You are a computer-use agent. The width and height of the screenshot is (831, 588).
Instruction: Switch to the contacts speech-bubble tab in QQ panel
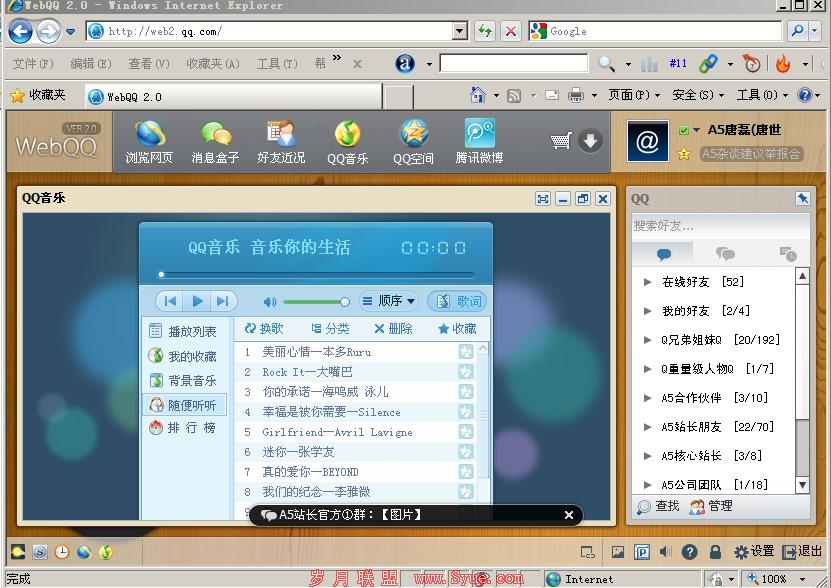pos(664,254)
